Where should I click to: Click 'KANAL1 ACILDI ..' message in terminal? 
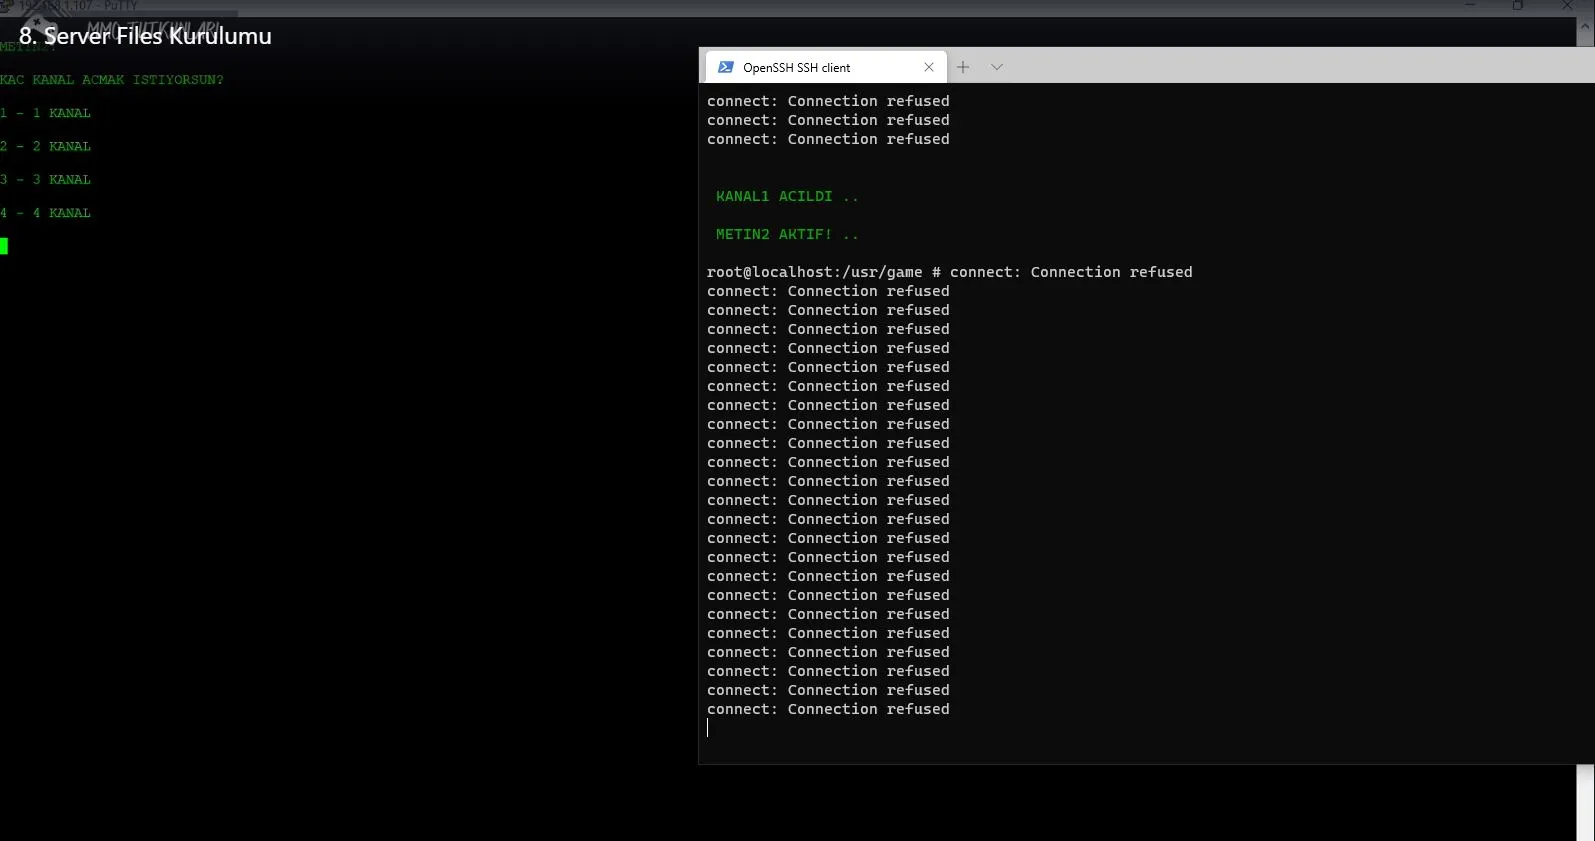coord(787,196)
